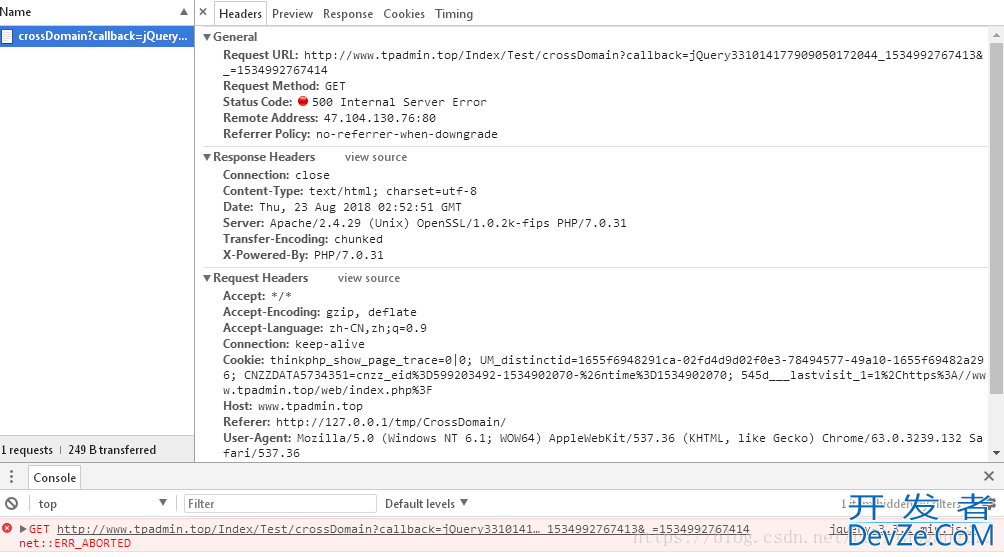This screenshot has height=557, width=1004.
Task: Click the Cookie thinkphp_show_page_trace value
Action: coord(604,375)
